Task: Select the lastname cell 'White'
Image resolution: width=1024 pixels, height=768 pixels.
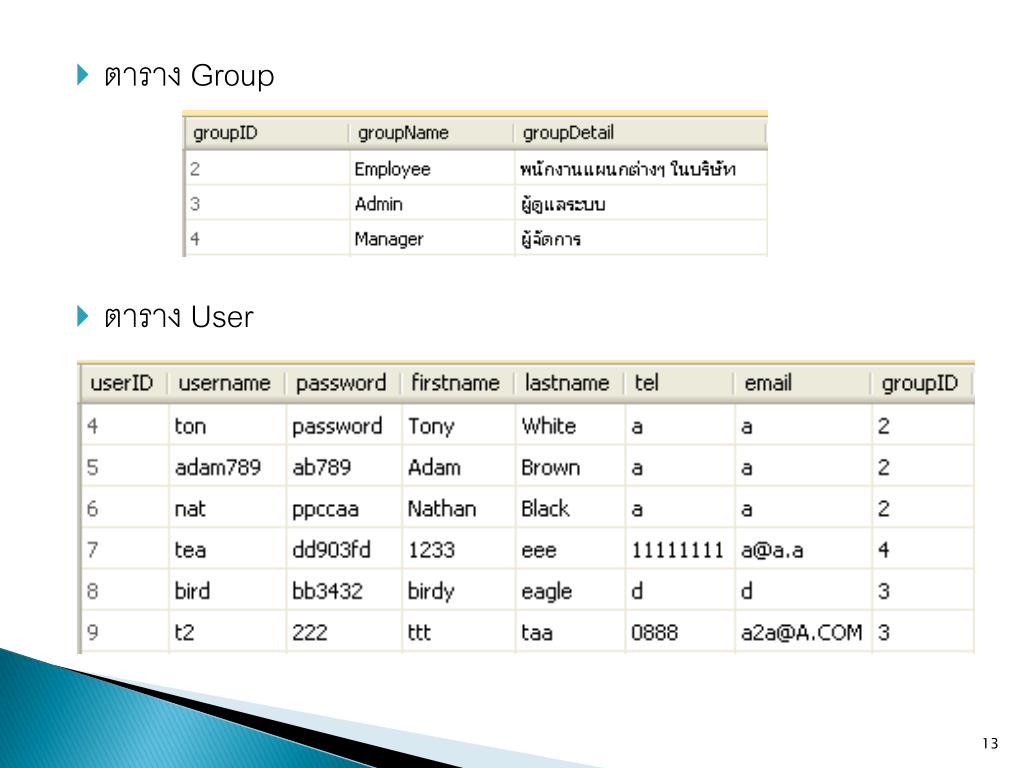Action: point(570,426)
